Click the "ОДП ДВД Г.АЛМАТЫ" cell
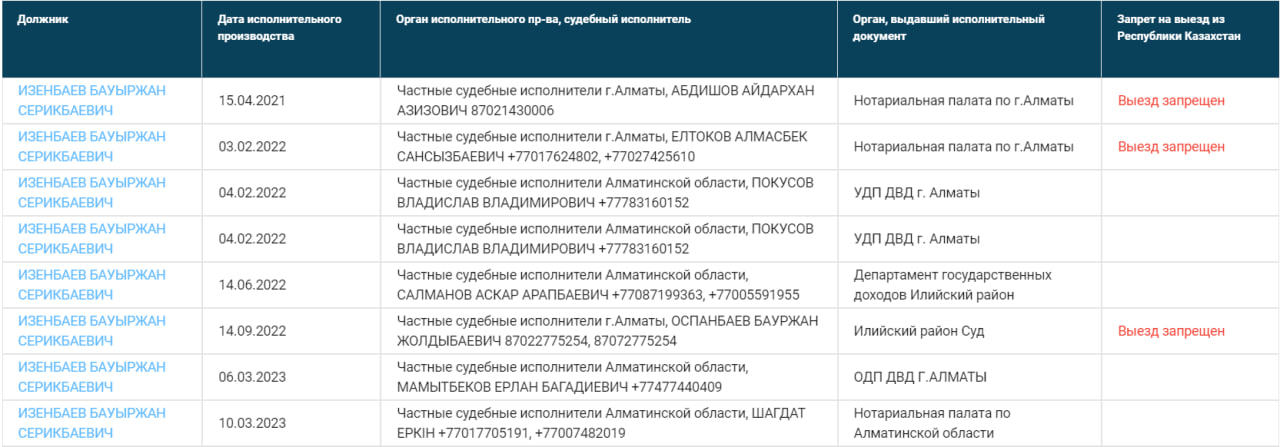 (920, 377)
